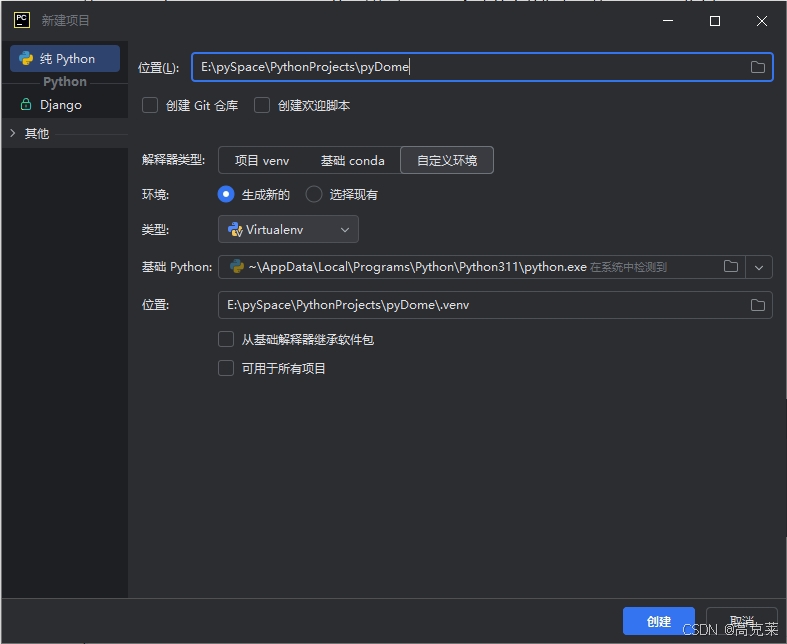Expand the 其他 section in sidebar
The width and height of the screenshot is (787, 644).
coord(13,133)
